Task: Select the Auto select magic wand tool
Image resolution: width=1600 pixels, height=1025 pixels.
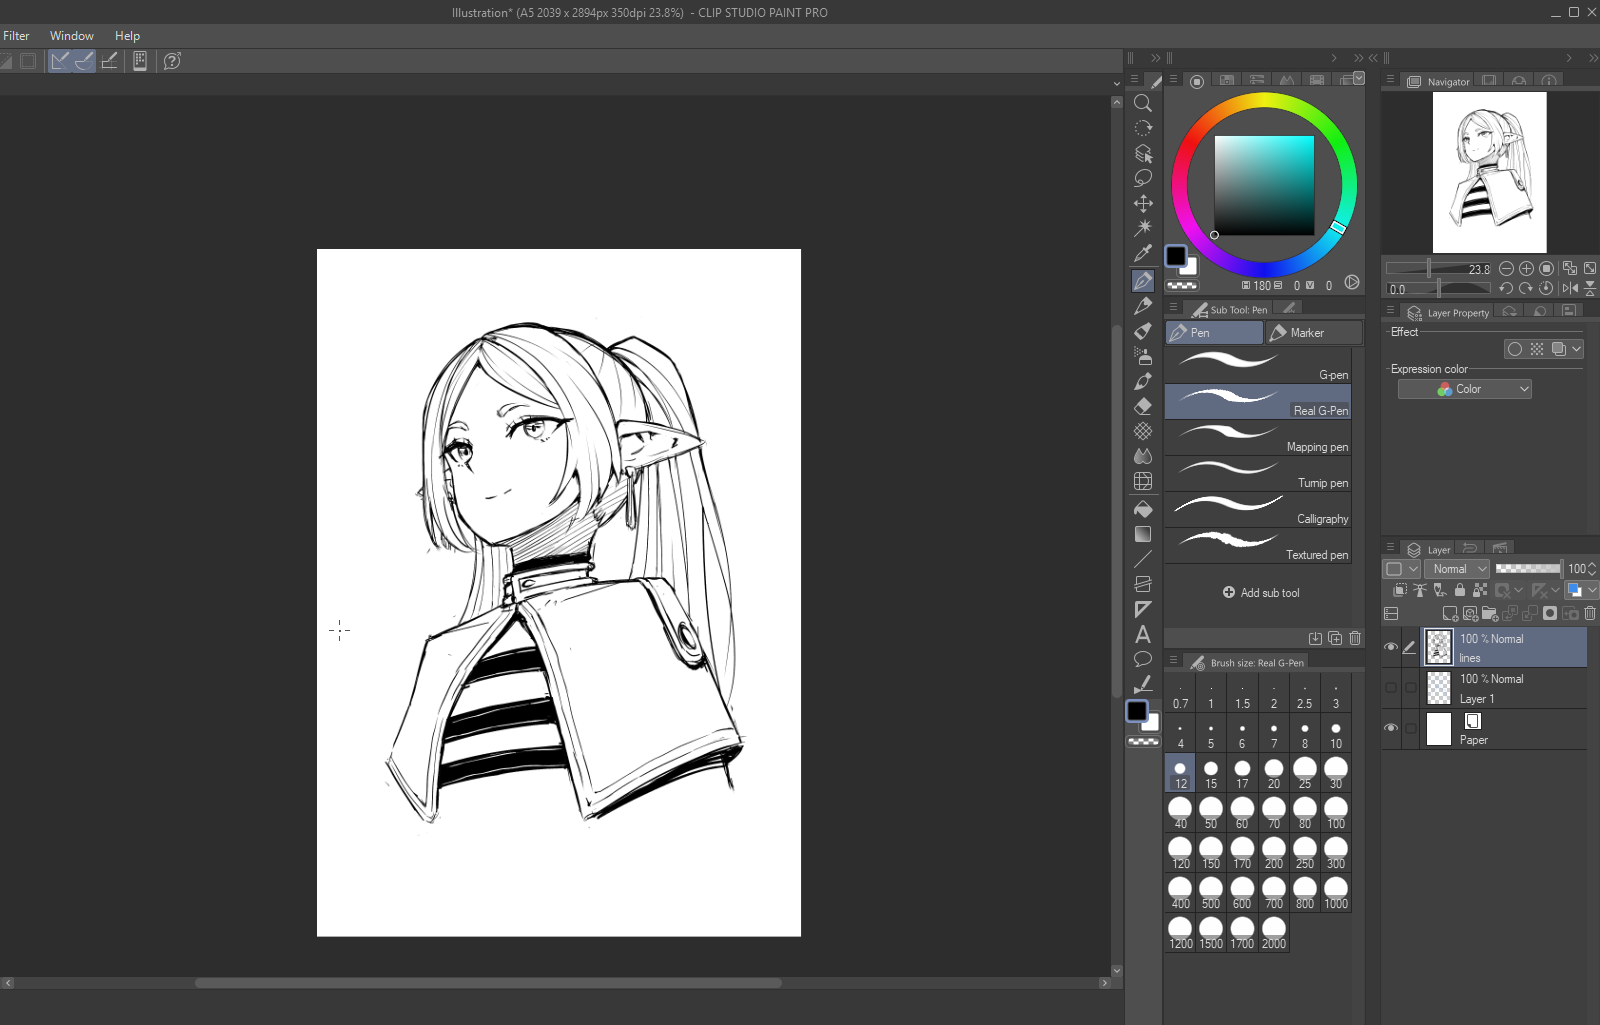Action: [x=1143, y=228]
